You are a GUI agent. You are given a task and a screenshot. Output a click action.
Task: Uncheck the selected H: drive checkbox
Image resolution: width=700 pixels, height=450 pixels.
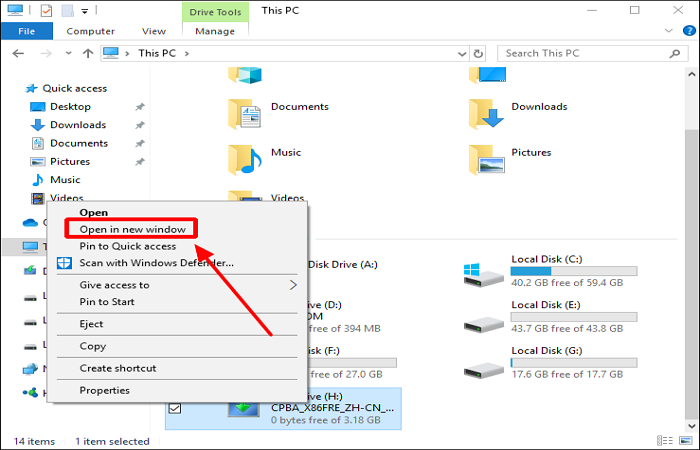pyautogui.click(x=175, y=408)
